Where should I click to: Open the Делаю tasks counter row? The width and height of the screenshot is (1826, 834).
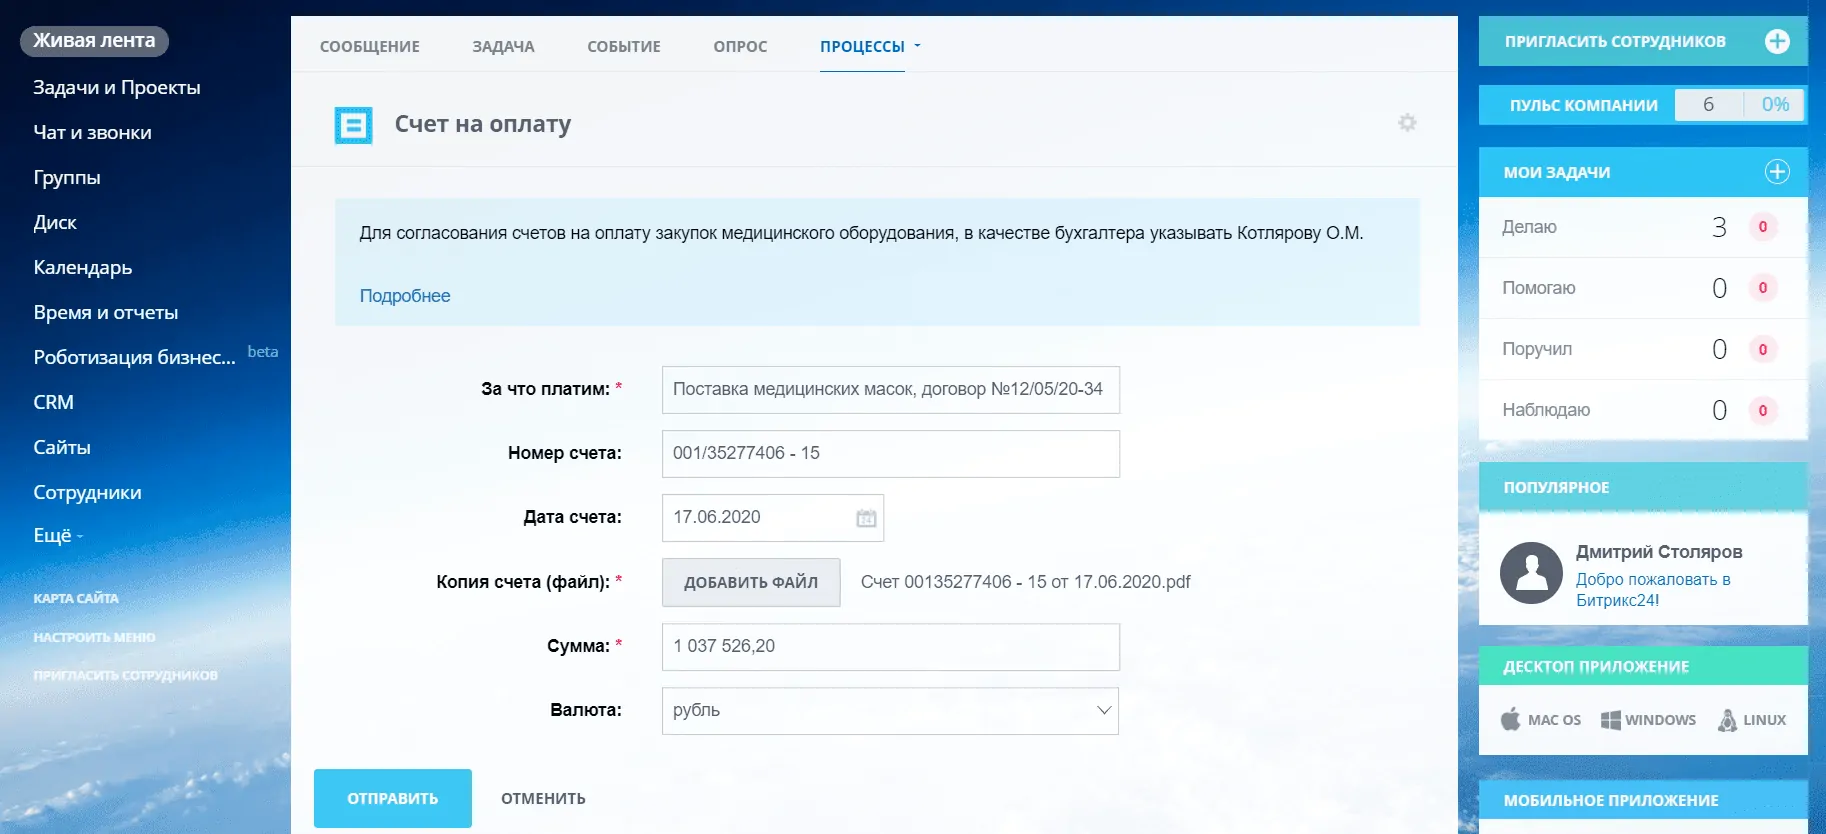1642,228
